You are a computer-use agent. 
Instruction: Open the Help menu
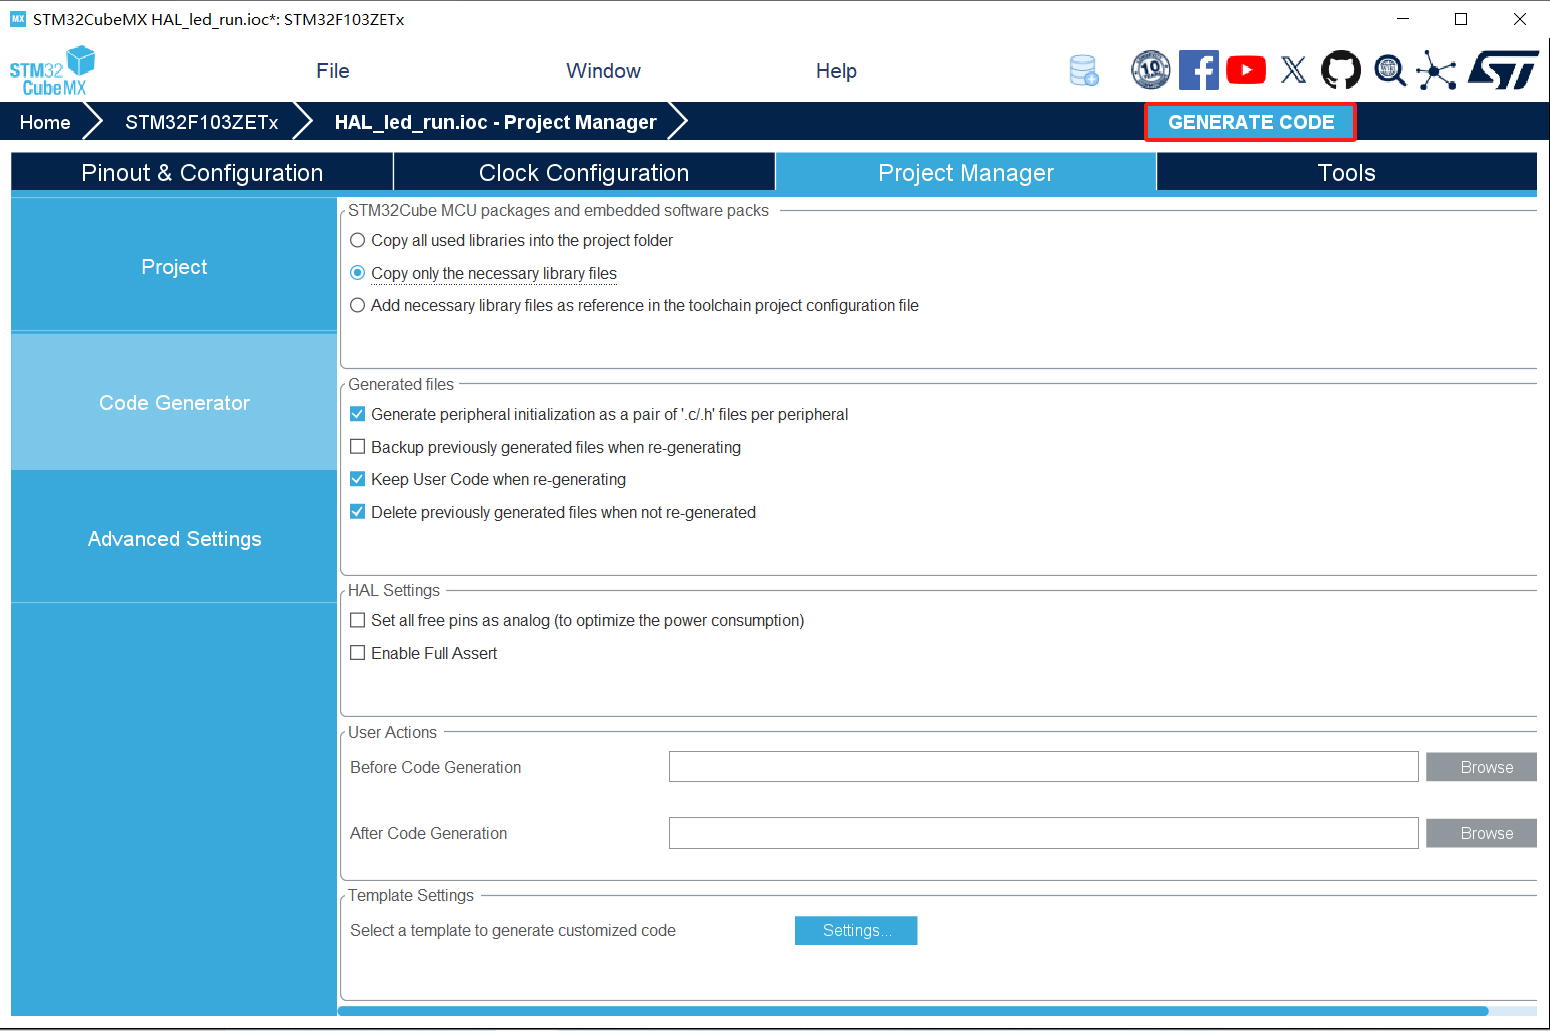click(836, 71)
